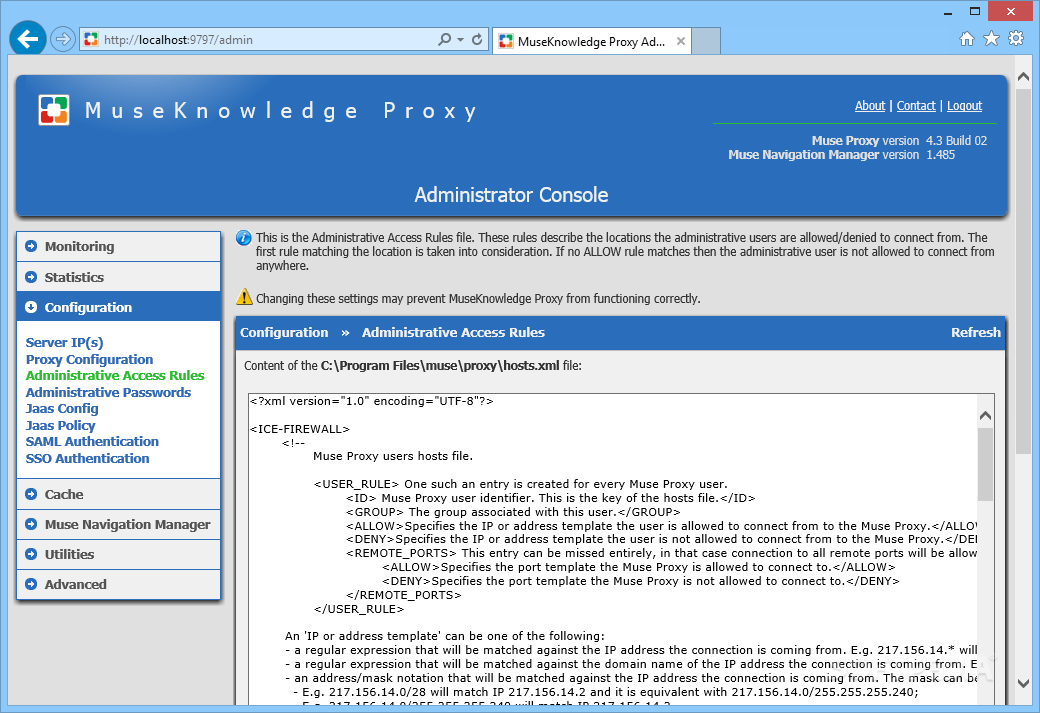Expand the Advanced menu section
Screen dimensions: 1040x713
tap(119, 584)
